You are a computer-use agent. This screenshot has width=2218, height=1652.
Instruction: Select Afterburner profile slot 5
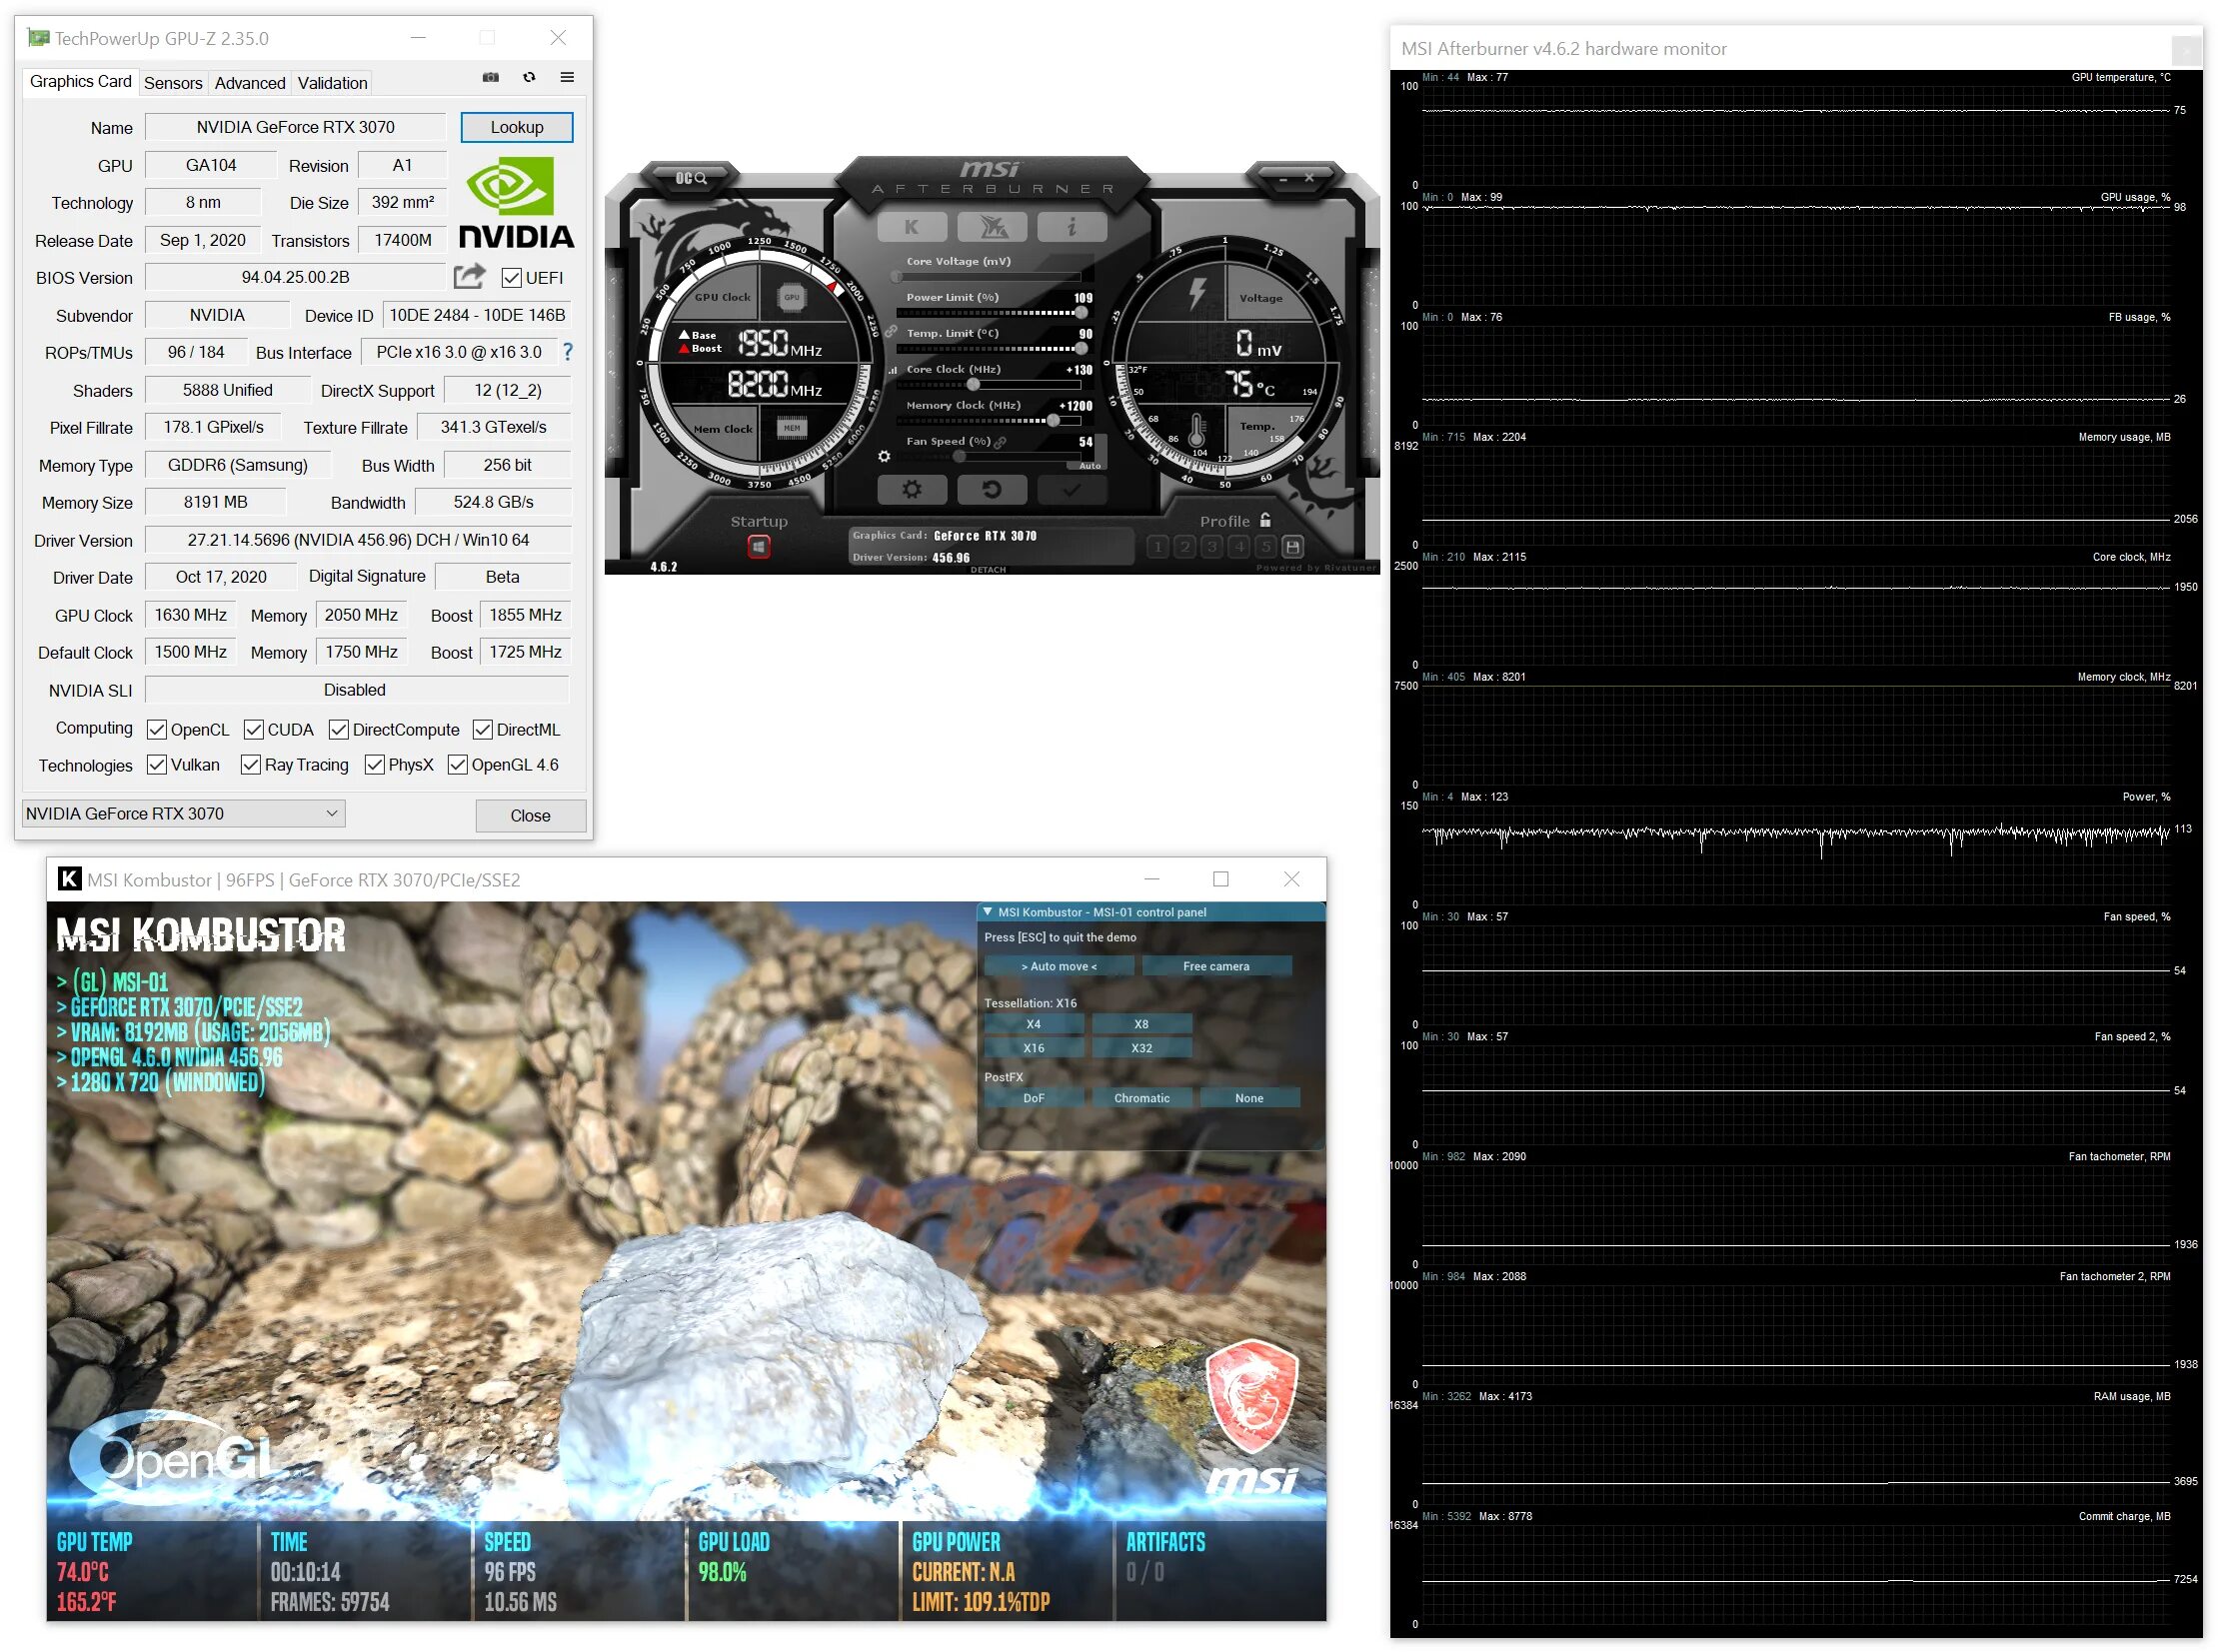1266,547
